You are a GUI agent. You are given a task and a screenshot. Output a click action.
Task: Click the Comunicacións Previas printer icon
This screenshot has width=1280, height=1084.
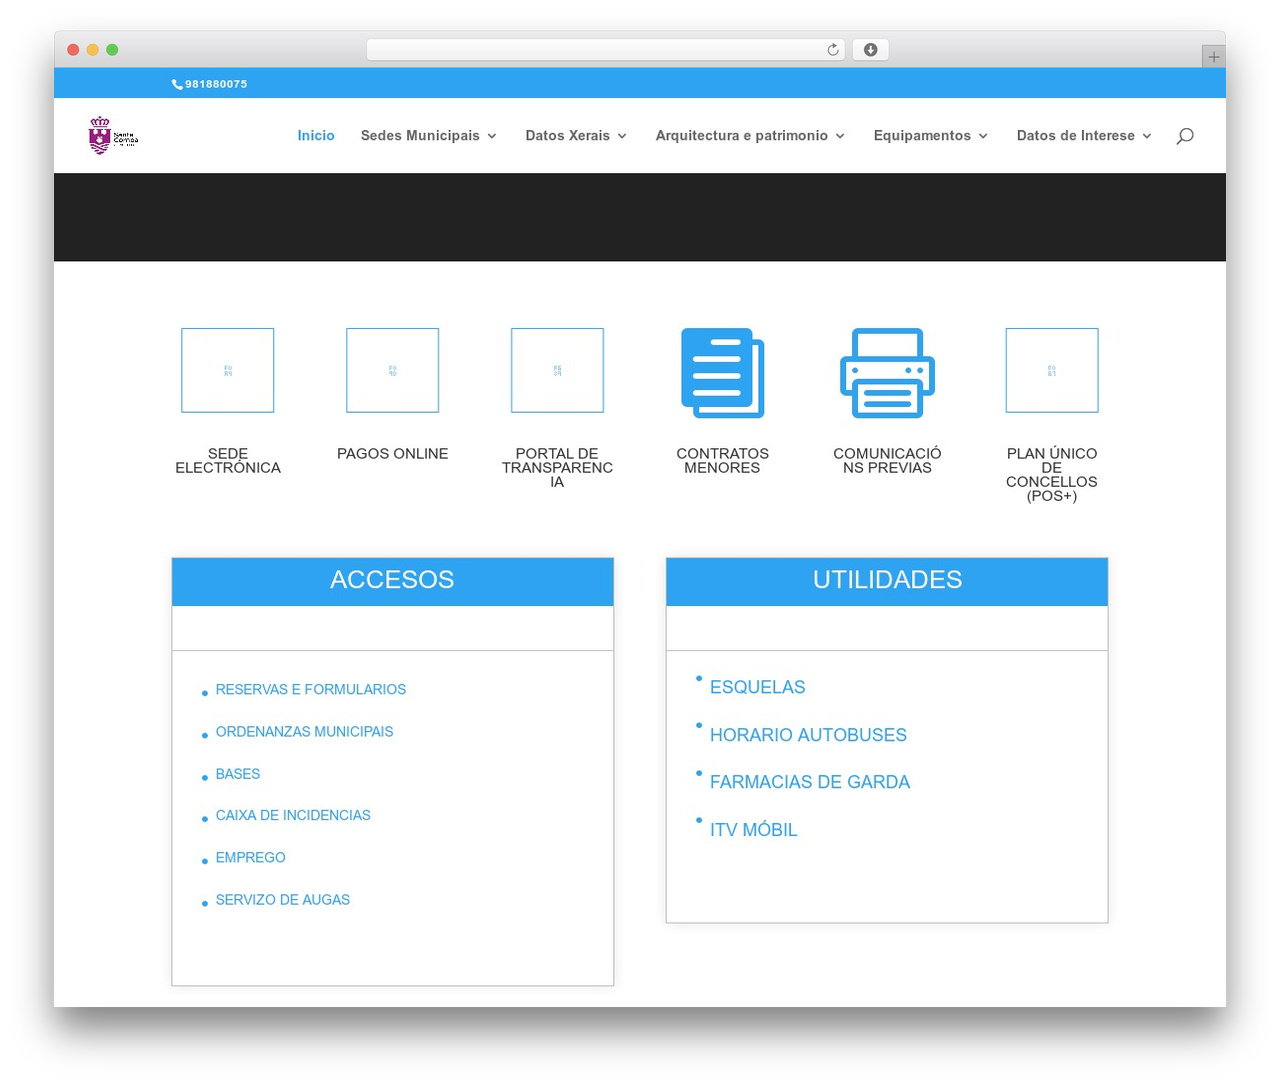point(887,373)
